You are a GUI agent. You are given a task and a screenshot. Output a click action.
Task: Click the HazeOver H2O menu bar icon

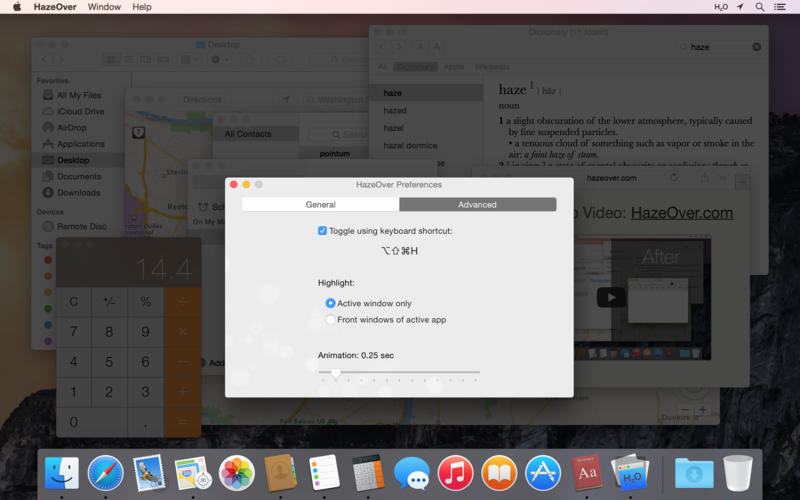(721, 7)
